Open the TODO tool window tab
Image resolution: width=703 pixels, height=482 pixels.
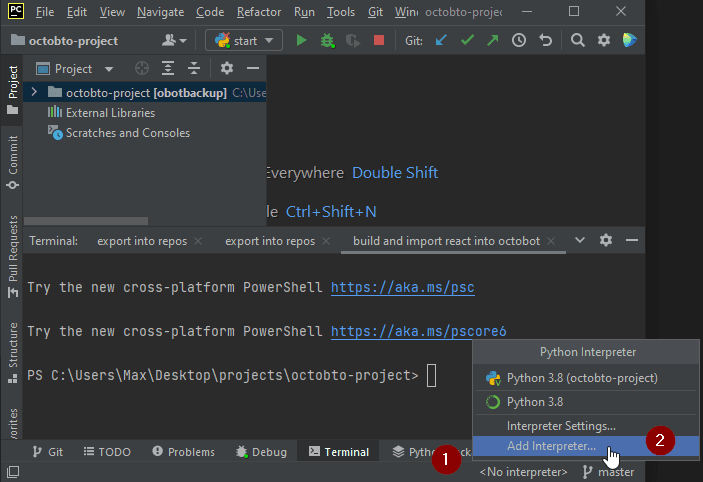pyautogui.click(x=107, y=452)
